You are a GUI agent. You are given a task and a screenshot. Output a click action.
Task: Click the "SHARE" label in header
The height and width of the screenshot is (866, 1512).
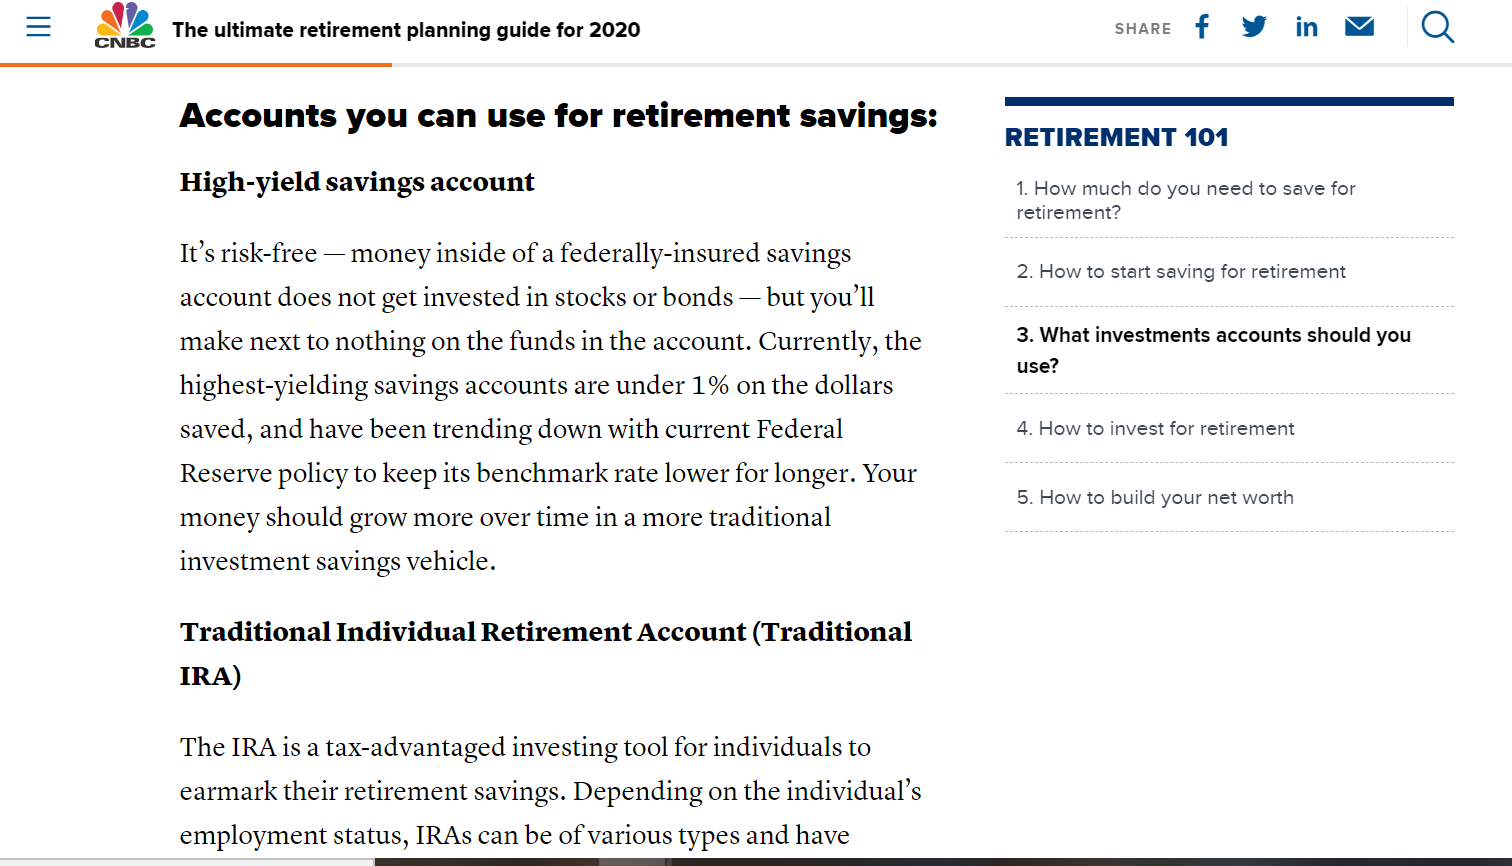pyautogui.click(x=1142, y=29)
